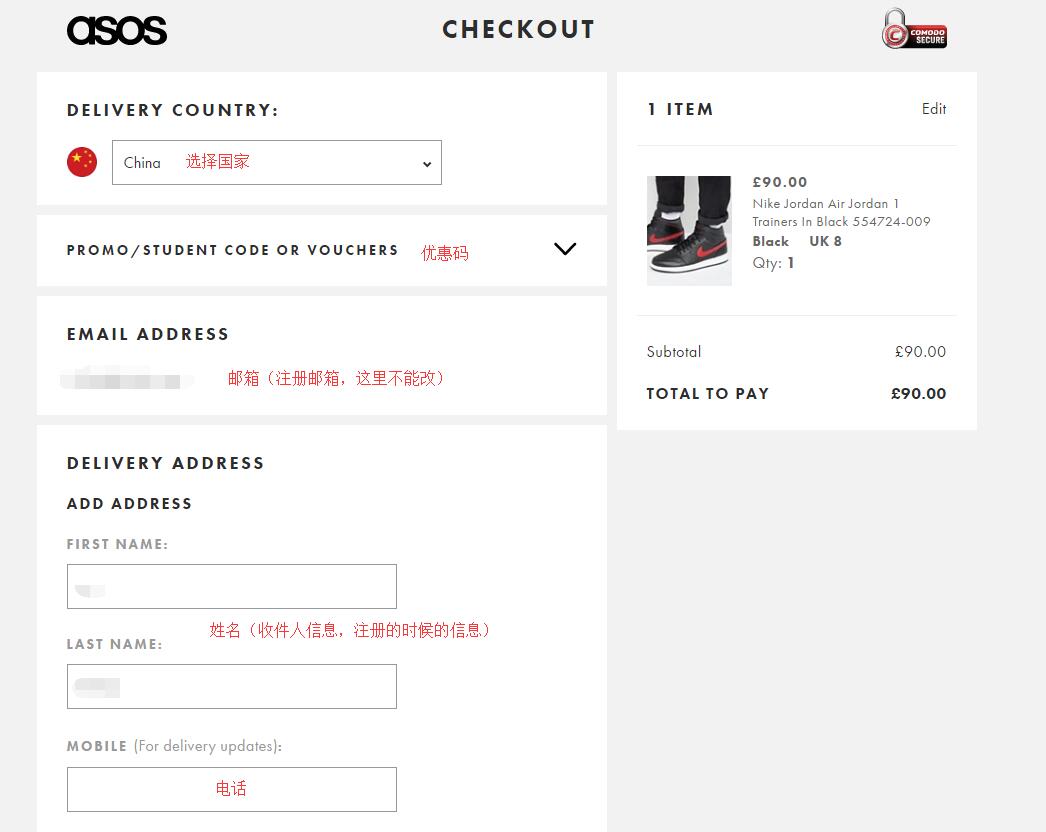Click the Checkout page title

click(x=518, y=29)
